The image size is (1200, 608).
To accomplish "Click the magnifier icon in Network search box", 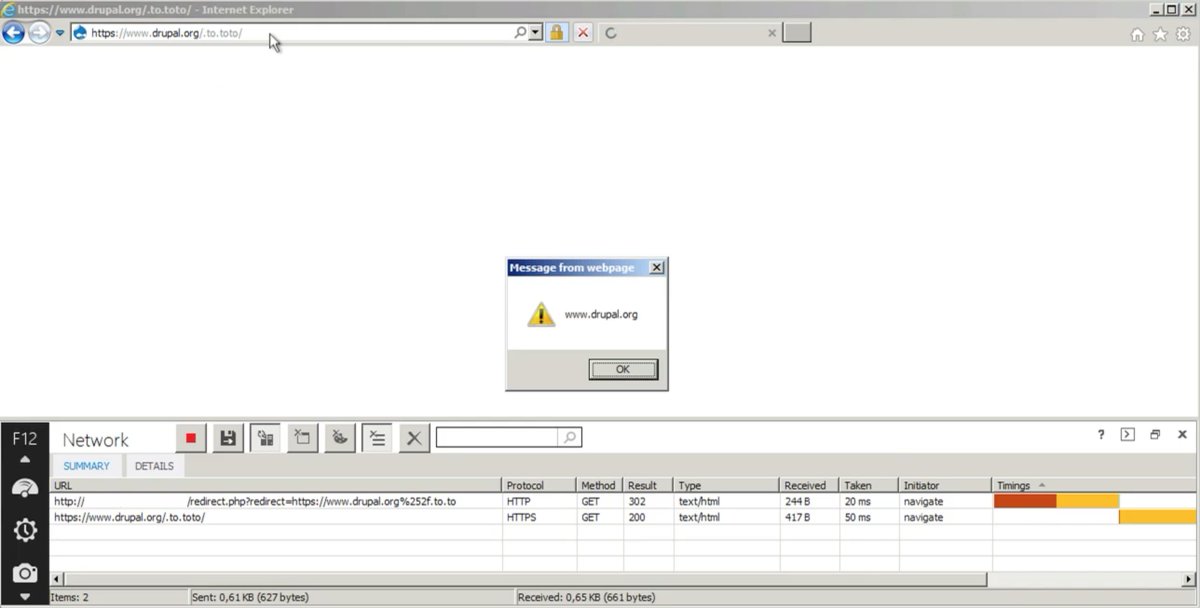I will point(569,438).
